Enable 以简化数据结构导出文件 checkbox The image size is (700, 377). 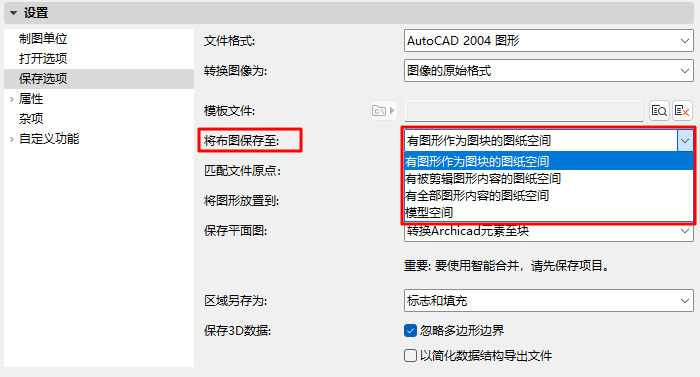410,356
